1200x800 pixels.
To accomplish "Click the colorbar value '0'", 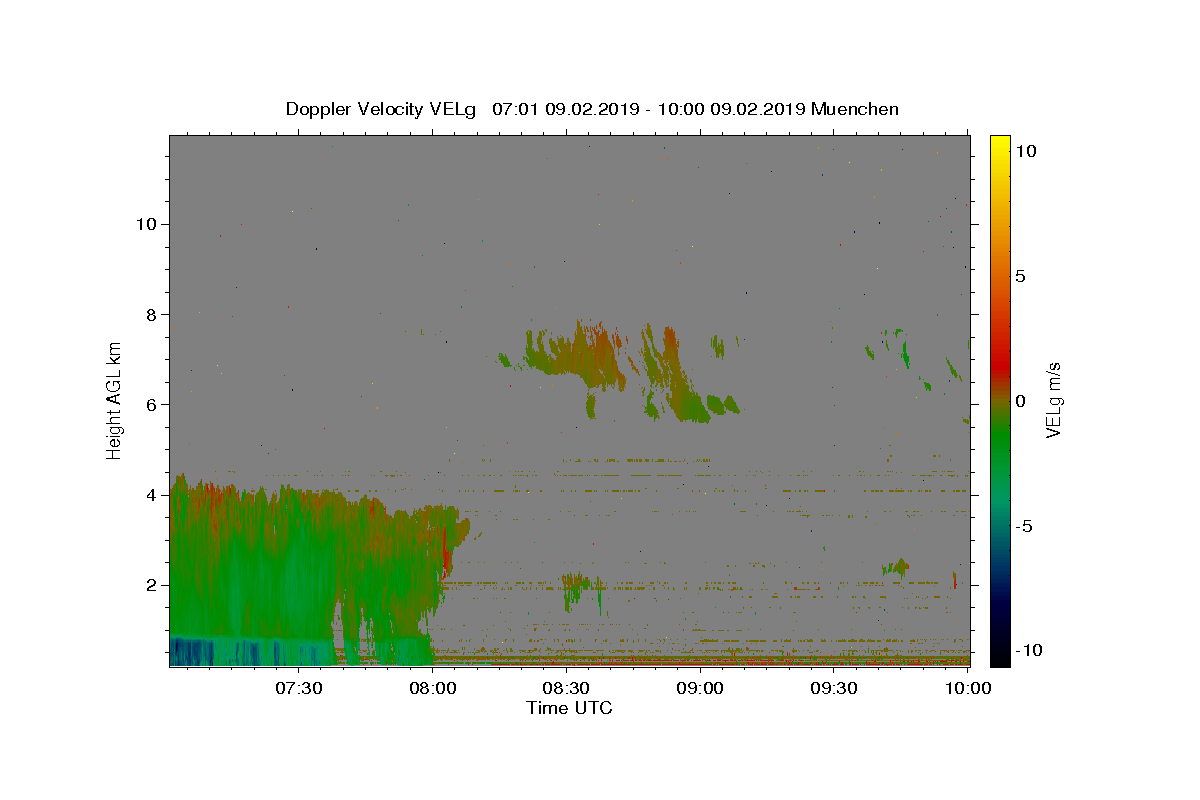I will (1019, 401).
